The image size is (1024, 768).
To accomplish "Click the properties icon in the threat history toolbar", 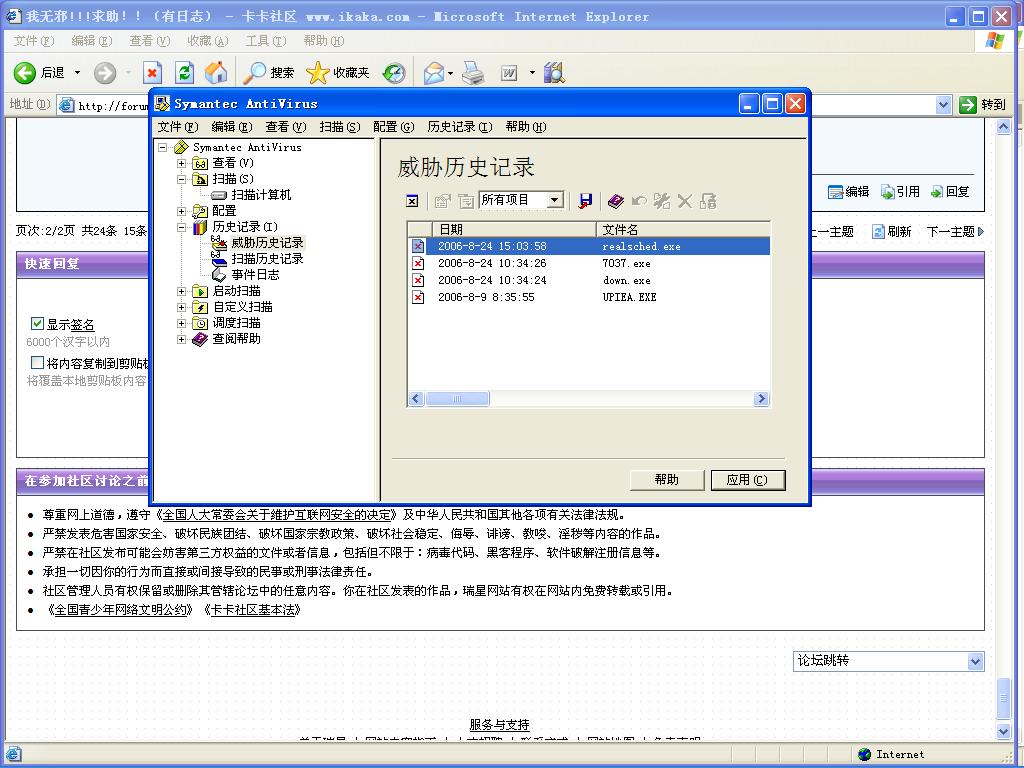I will click(x=443, y=201).
